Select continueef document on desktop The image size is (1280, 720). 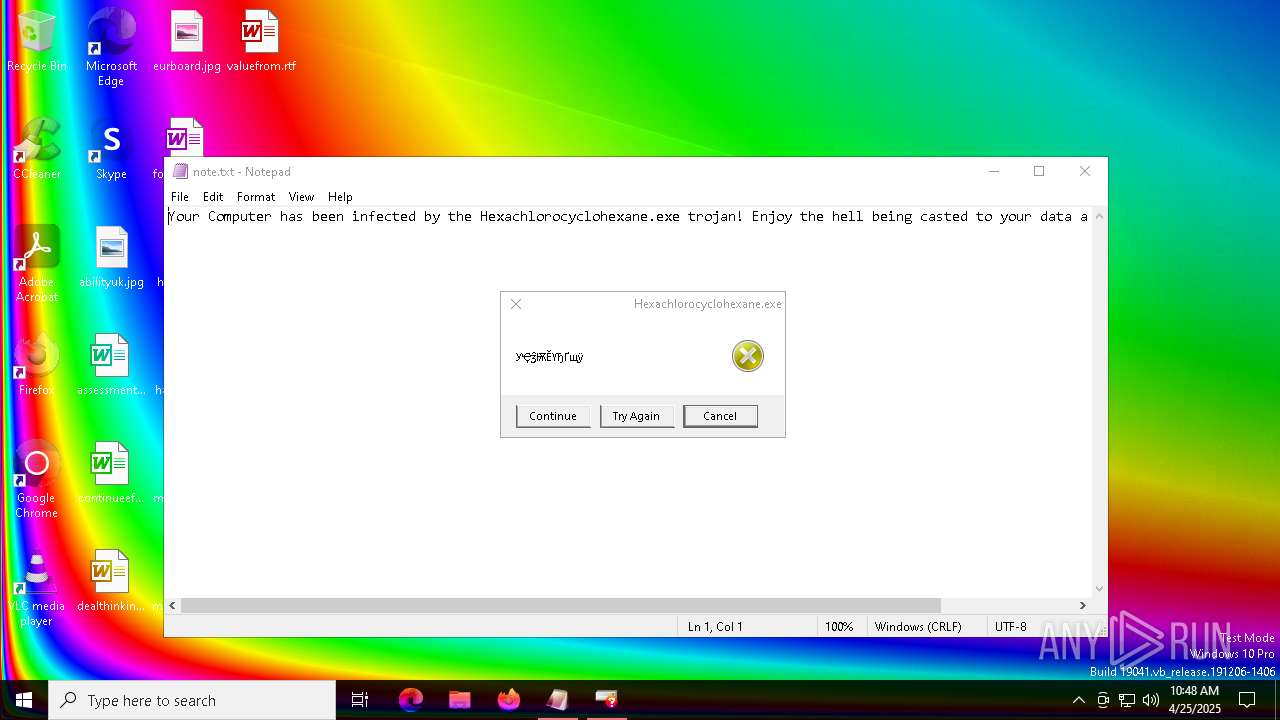[x=111, y=472]
